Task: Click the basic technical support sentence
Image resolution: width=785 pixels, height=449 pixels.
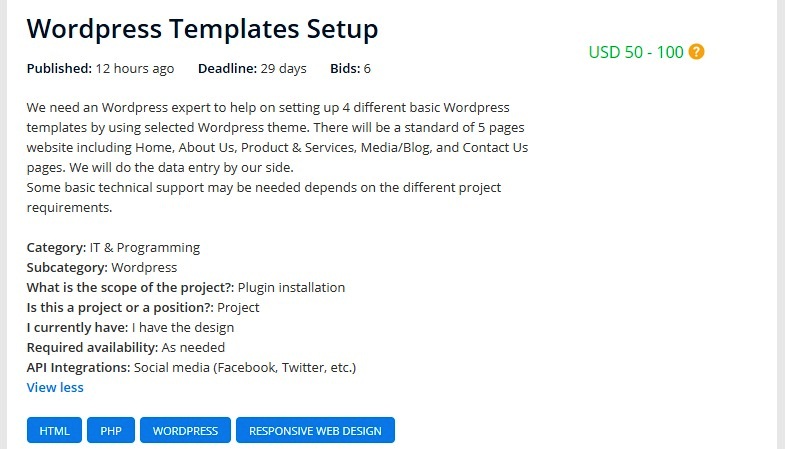Action: [x=264, y=187]
